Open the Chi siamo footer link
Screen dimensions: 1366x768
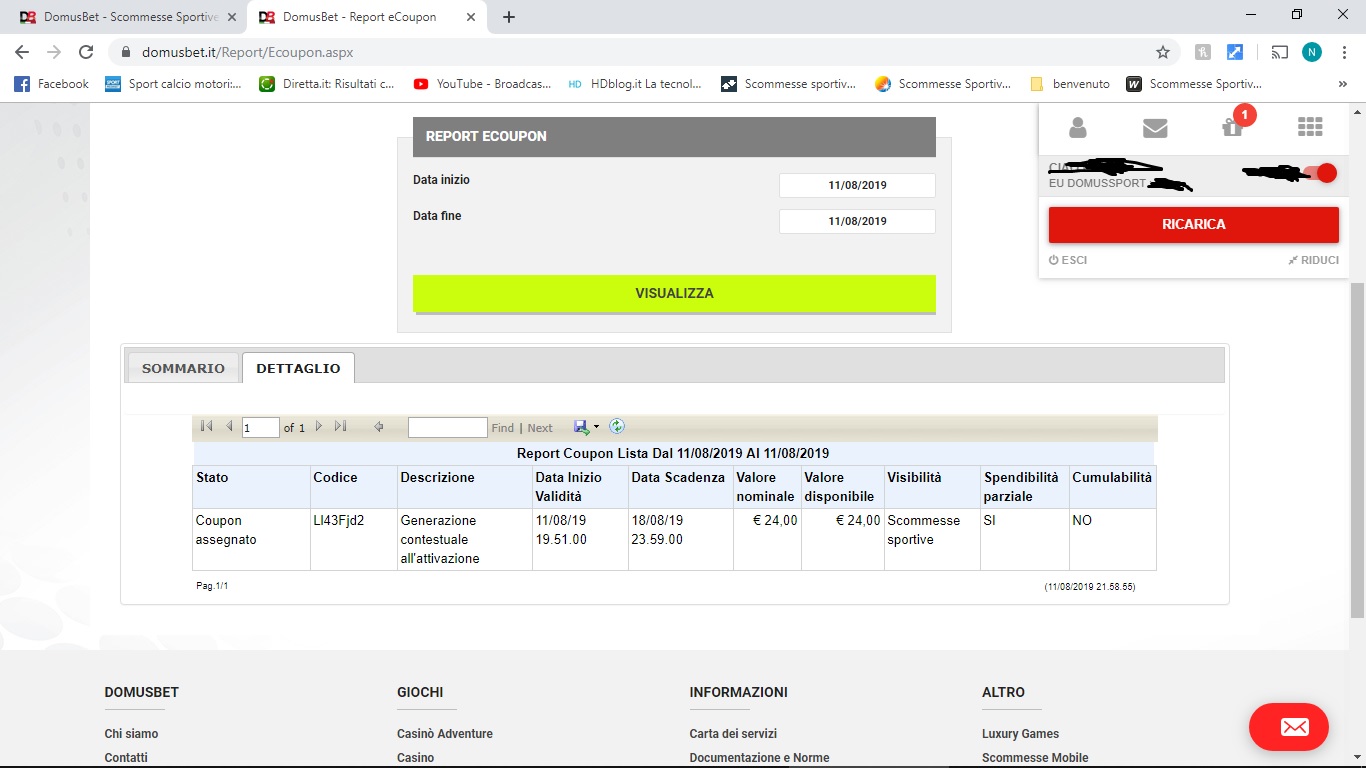click(131, 734)
